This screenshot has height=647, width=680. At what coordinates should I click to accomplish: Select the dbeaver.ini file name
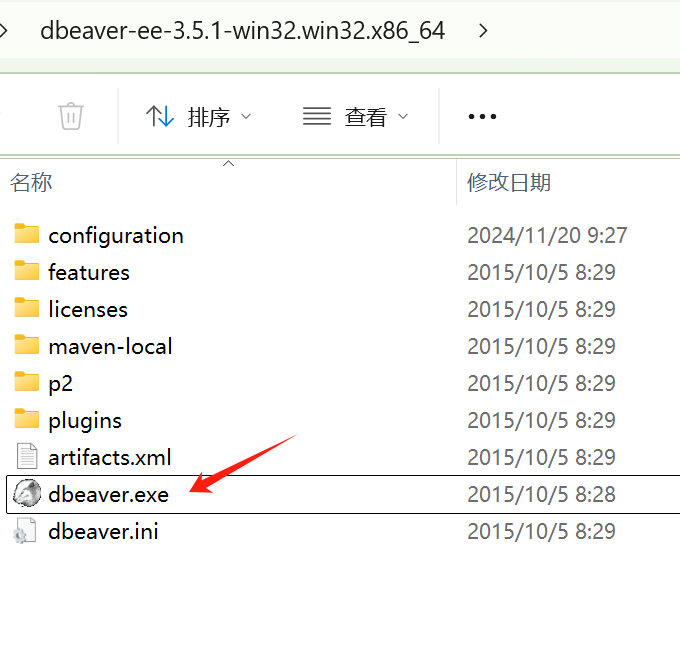pyautogui.click(x=103, y=531)
